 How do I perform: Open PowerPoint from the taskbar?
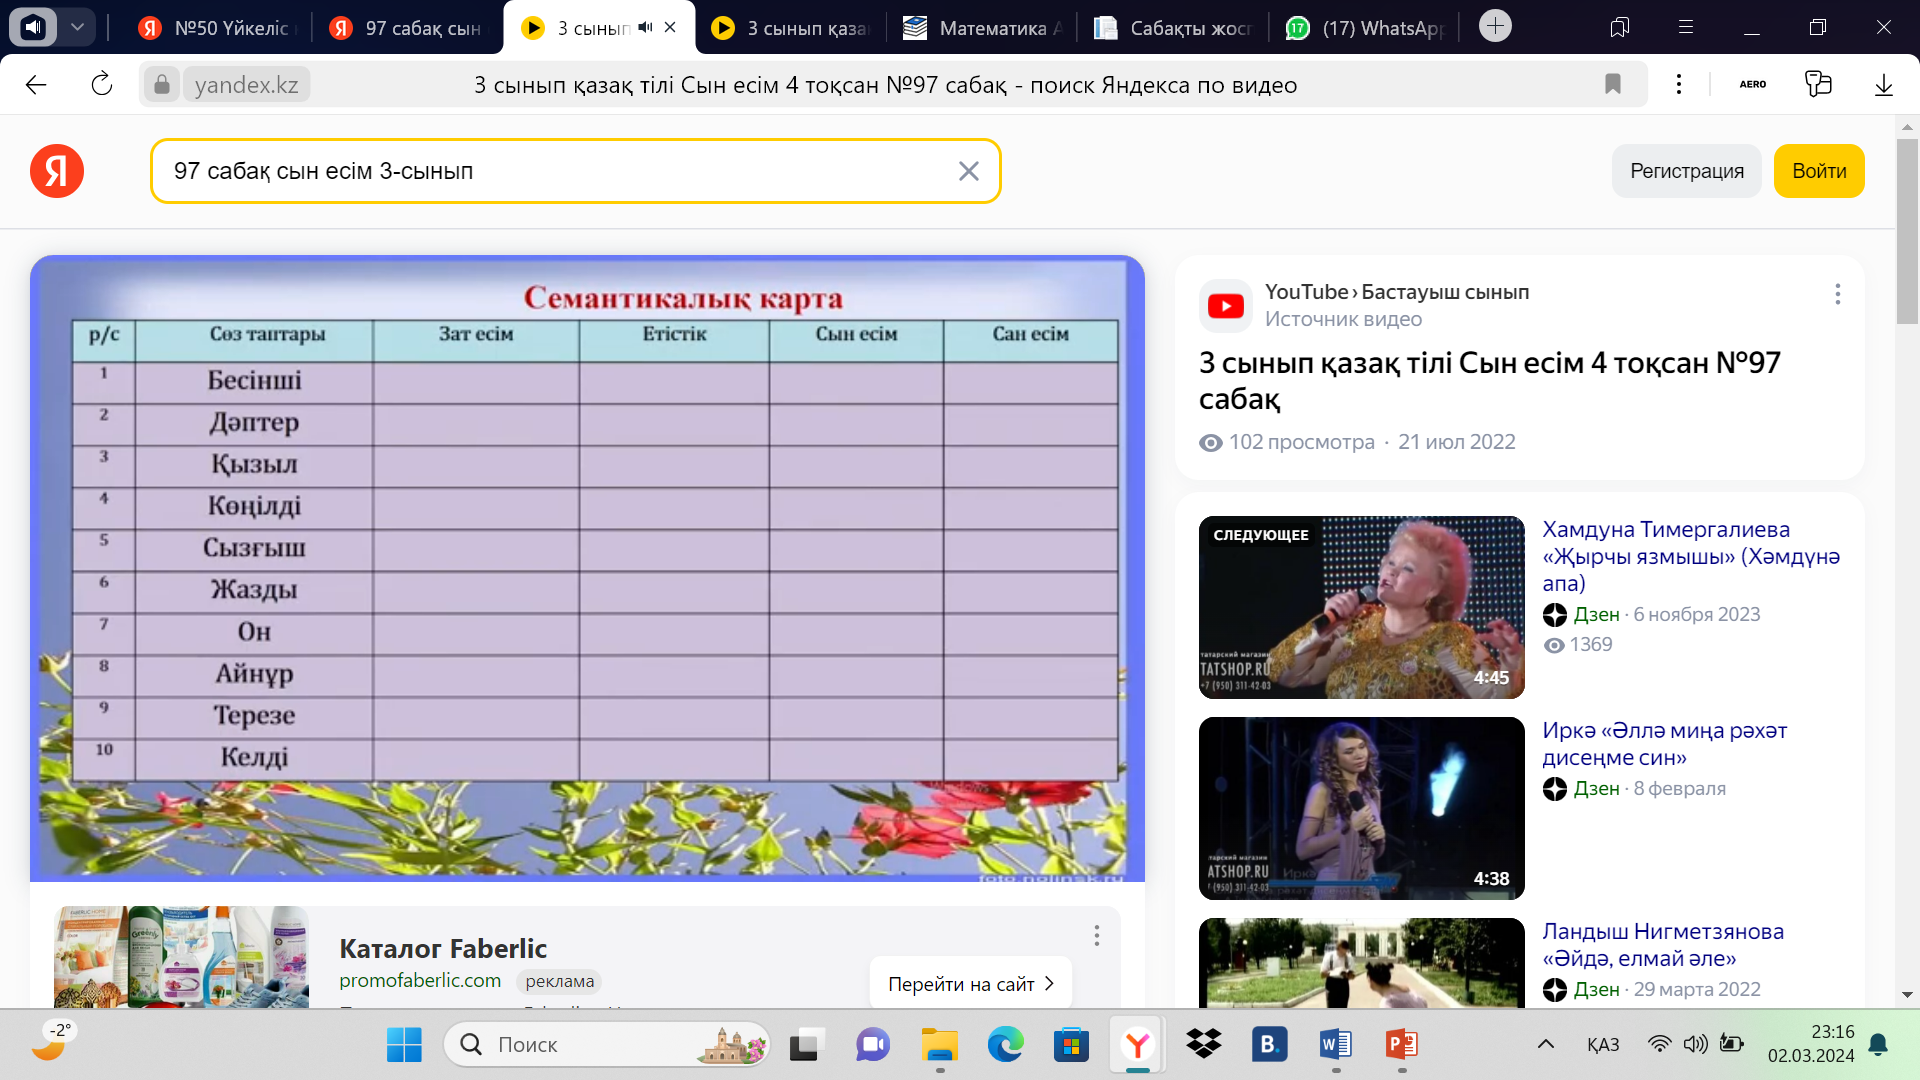point(1401,1045)
